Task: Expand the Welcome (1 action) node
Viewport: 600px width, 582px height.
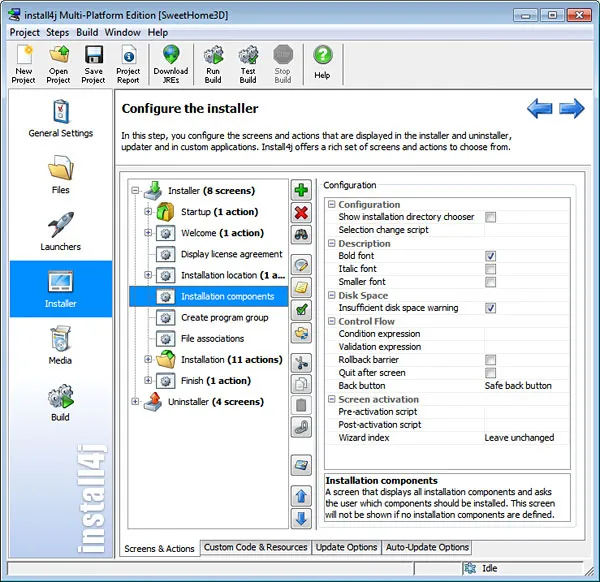Action: pyautogui.click(x=148, y=232)
